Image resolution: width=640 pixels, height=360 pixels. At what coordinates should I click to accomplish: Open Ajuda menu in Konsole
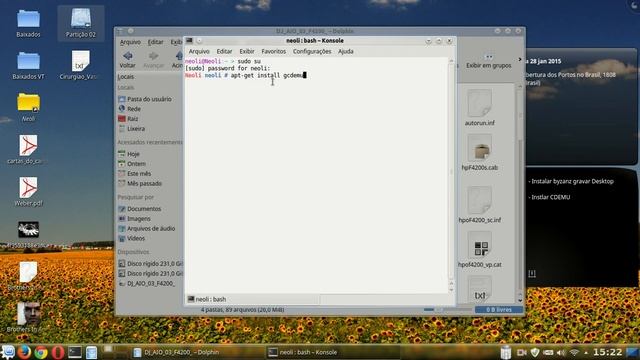pos(346,51)
